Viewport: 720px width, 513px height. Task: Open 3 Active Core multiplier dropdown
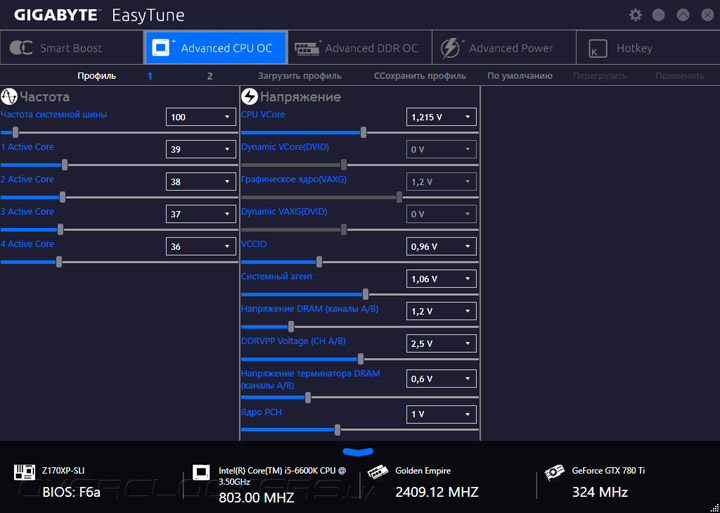point(201,214)
